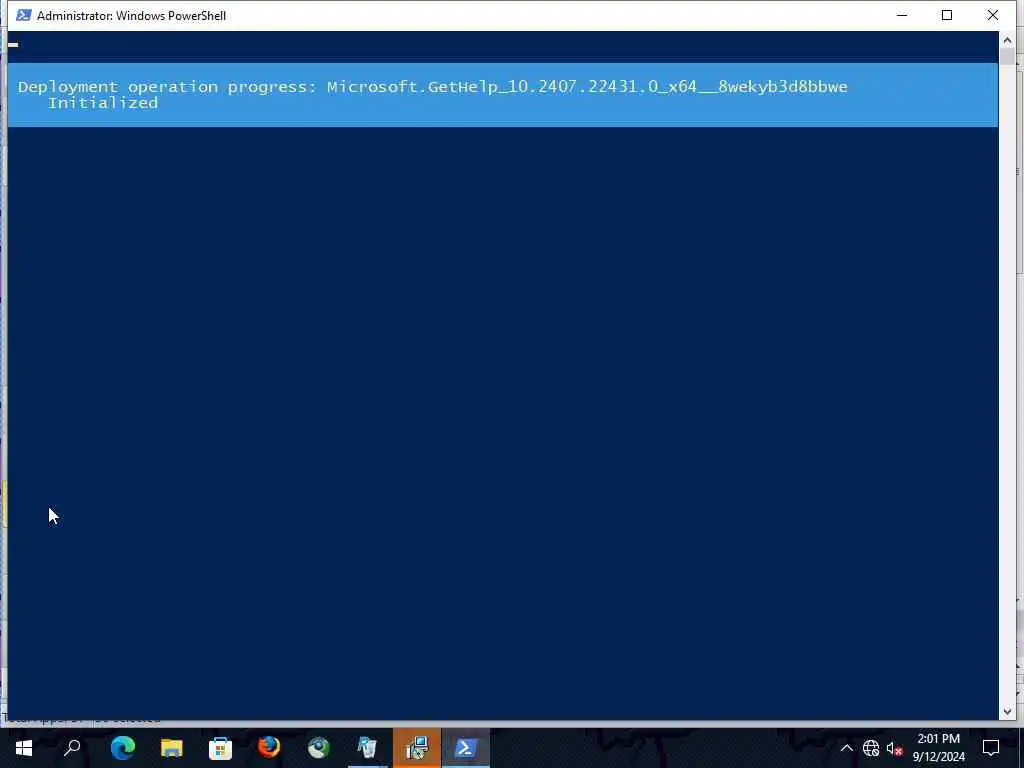Open the Action Center notifications icon

coord(991,748)
